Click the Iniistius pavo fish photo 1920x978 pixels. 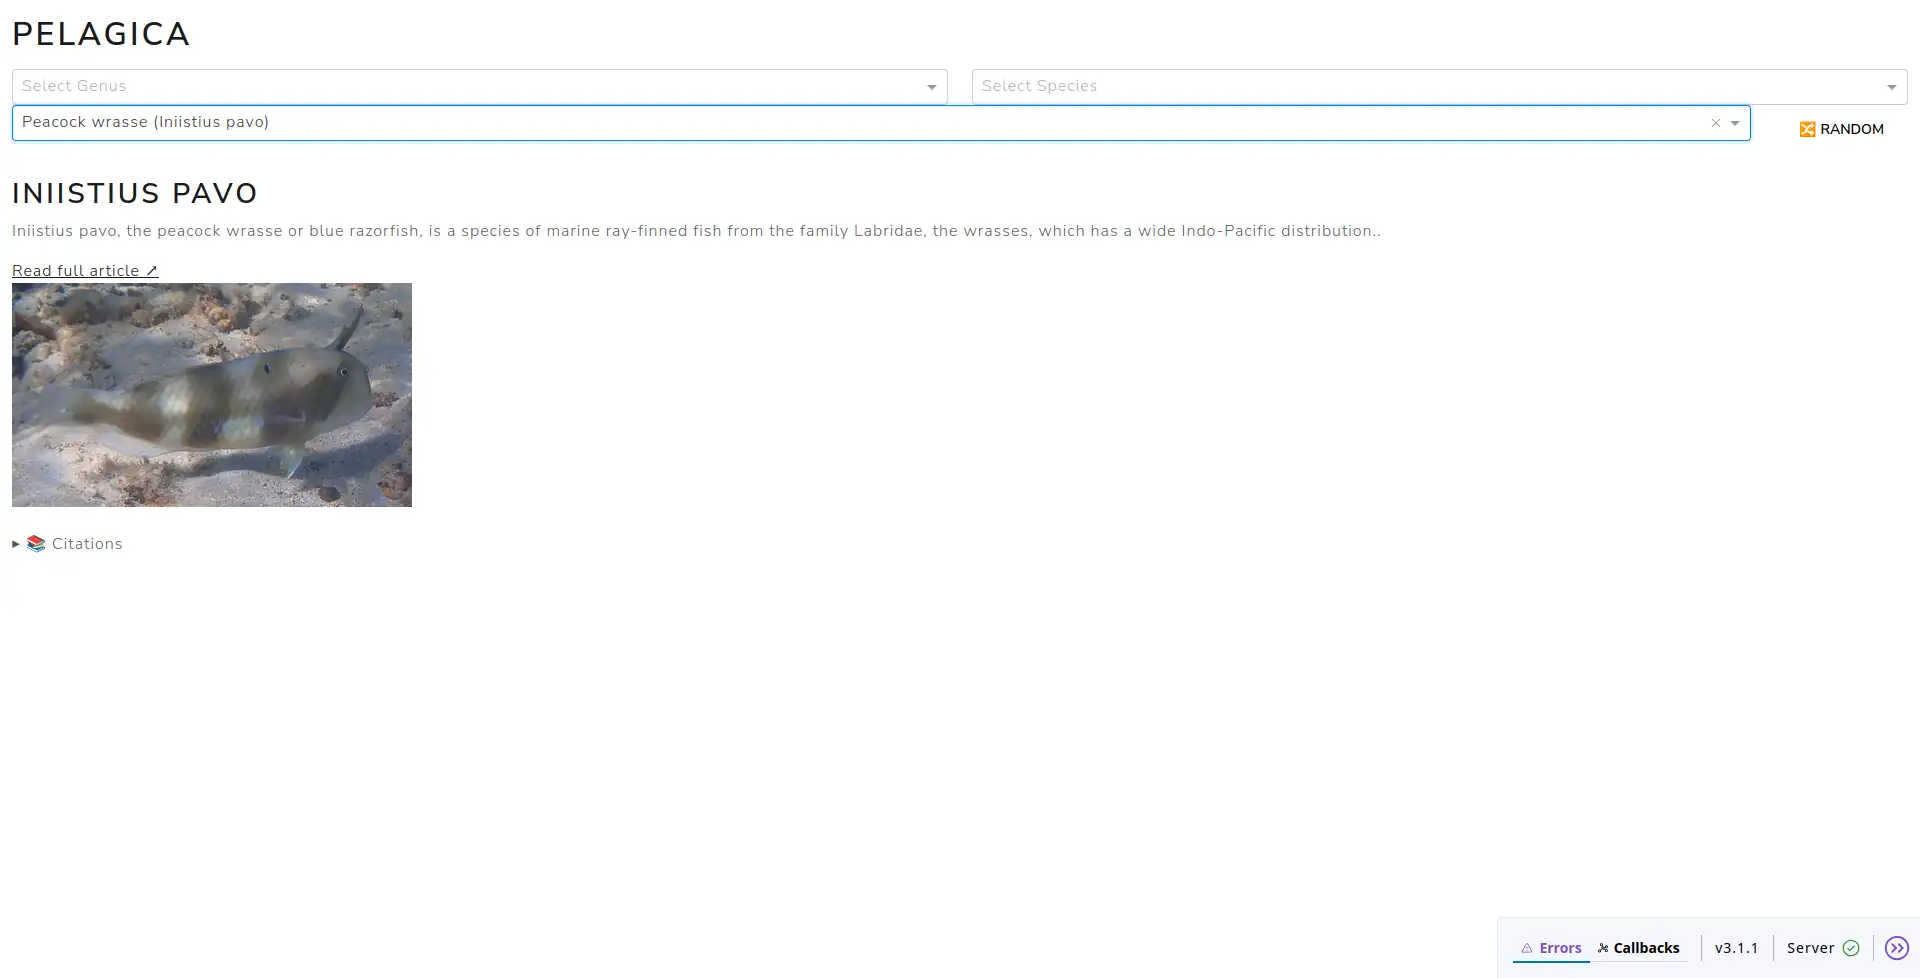coord(211,394)
